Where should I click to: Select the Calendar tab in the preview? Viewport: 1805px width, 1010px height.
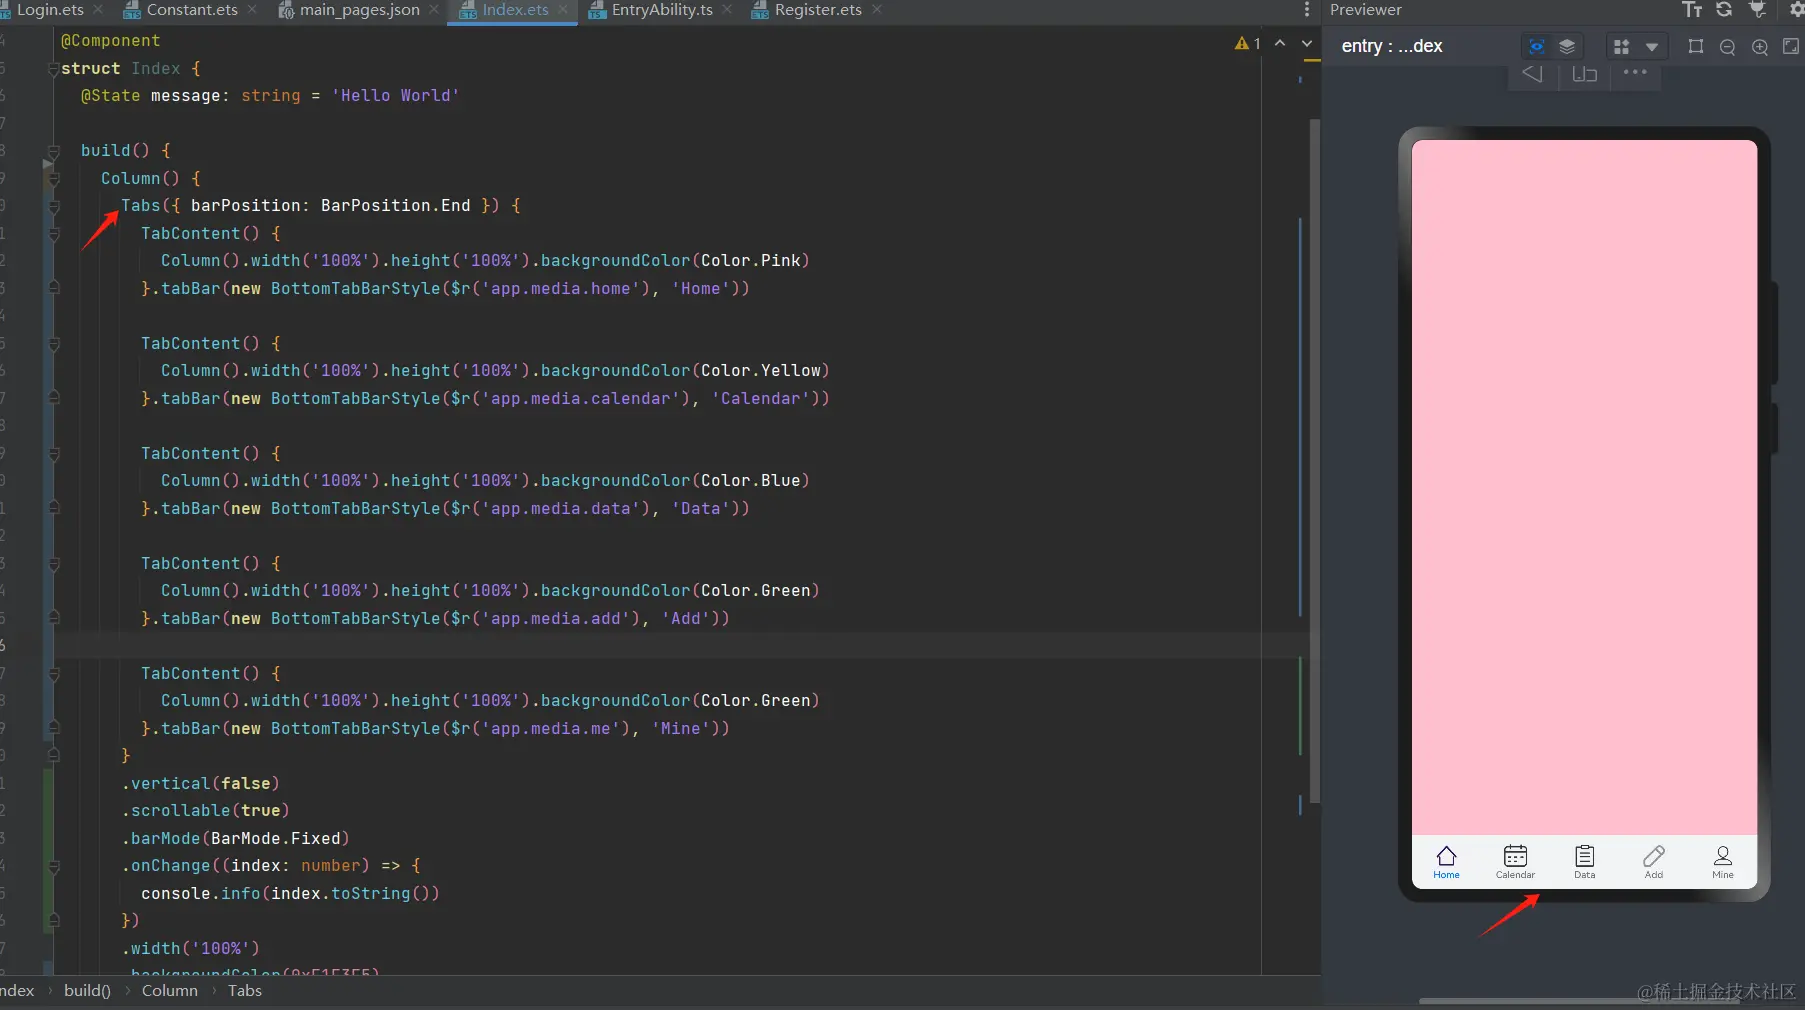click(1515, 862)
